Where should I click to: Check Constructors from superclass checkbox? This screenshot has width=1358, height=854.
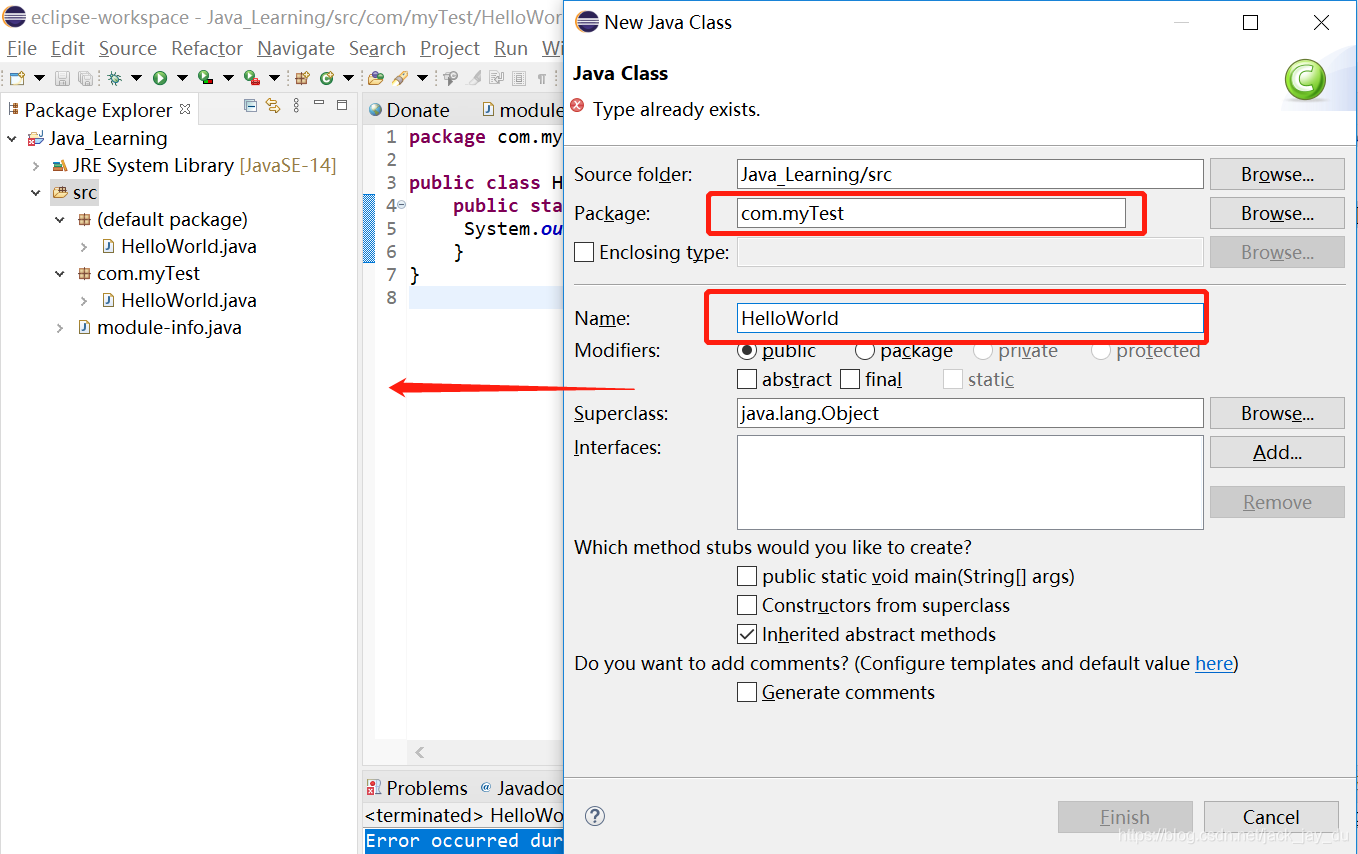pos(747,606)
